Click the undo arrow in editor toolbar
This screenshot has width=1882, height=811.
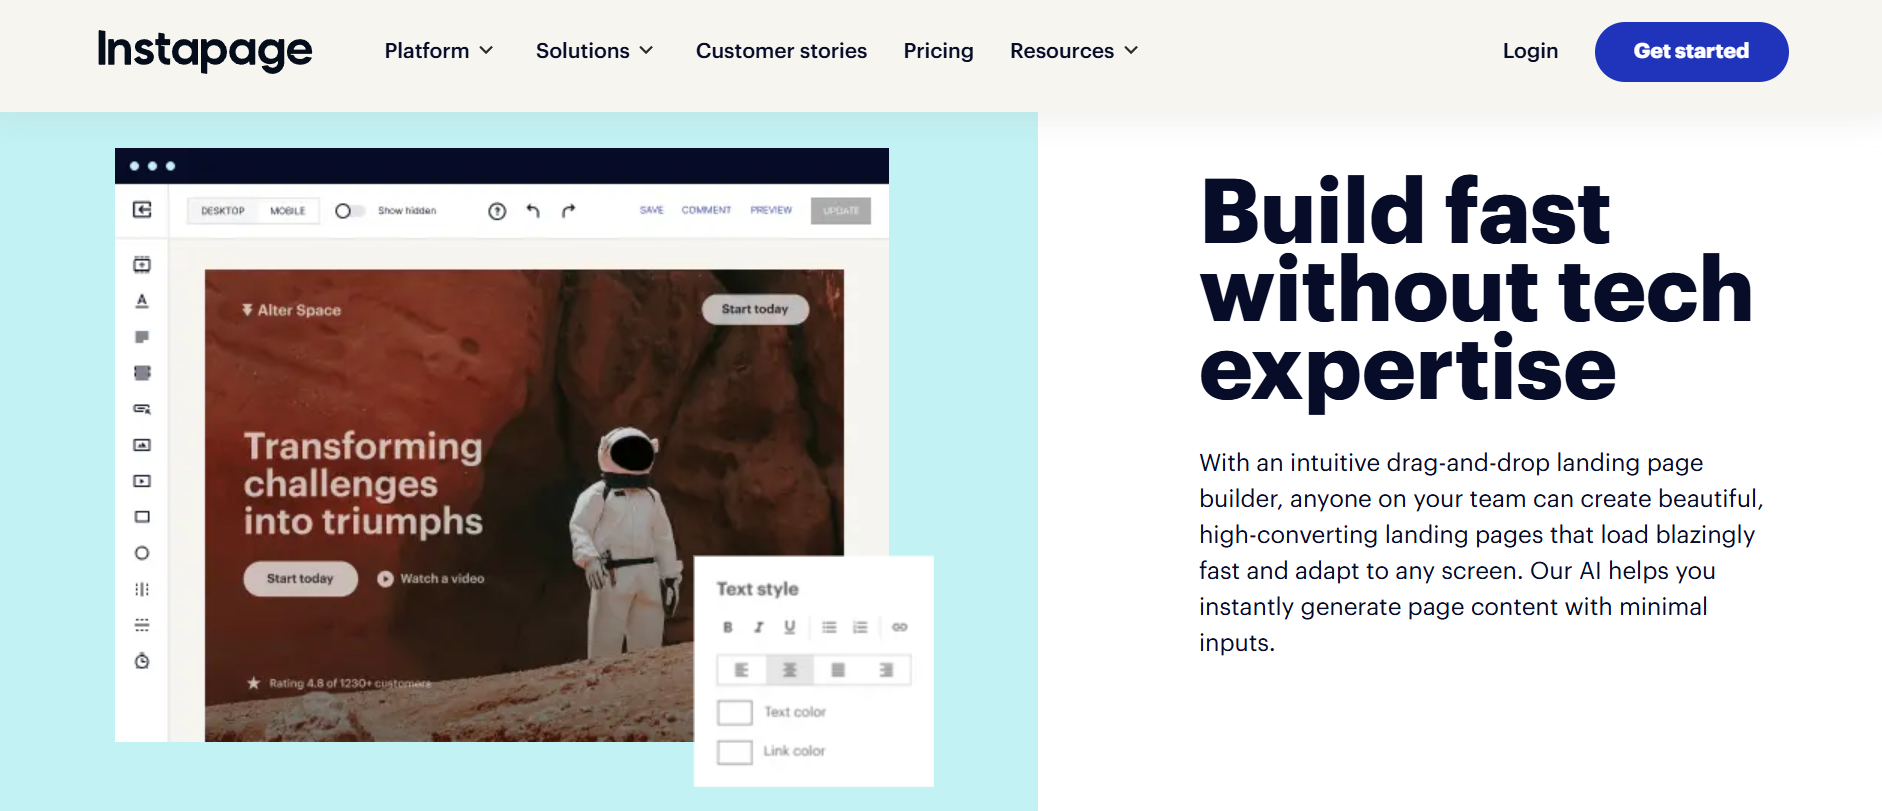[533, 210]
